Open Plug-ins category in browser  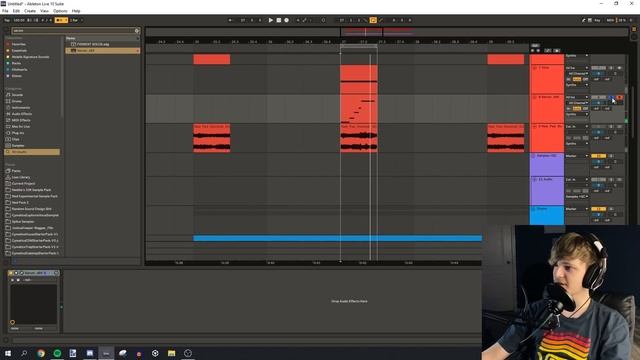point(18,133)
